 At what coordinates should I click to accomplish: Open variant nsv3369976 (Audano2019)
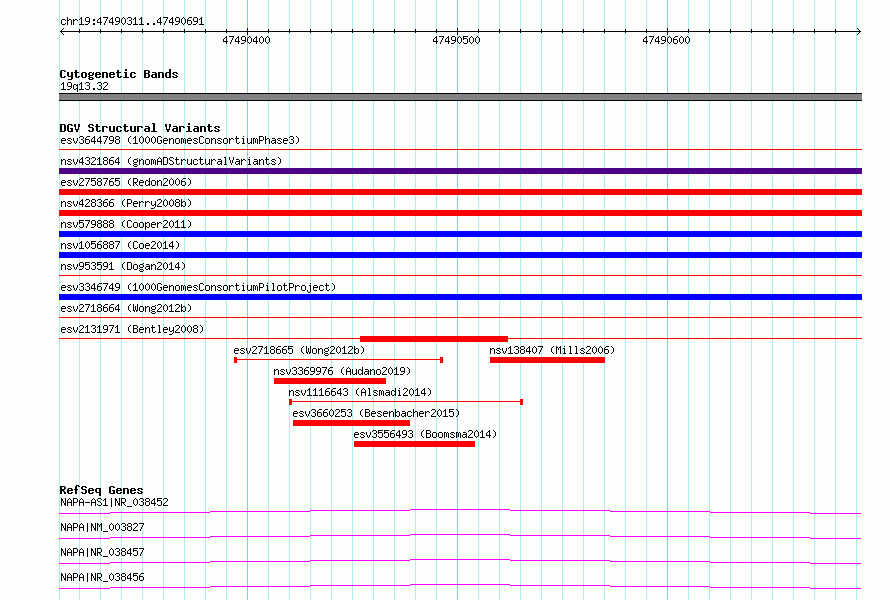pos(342,371)
